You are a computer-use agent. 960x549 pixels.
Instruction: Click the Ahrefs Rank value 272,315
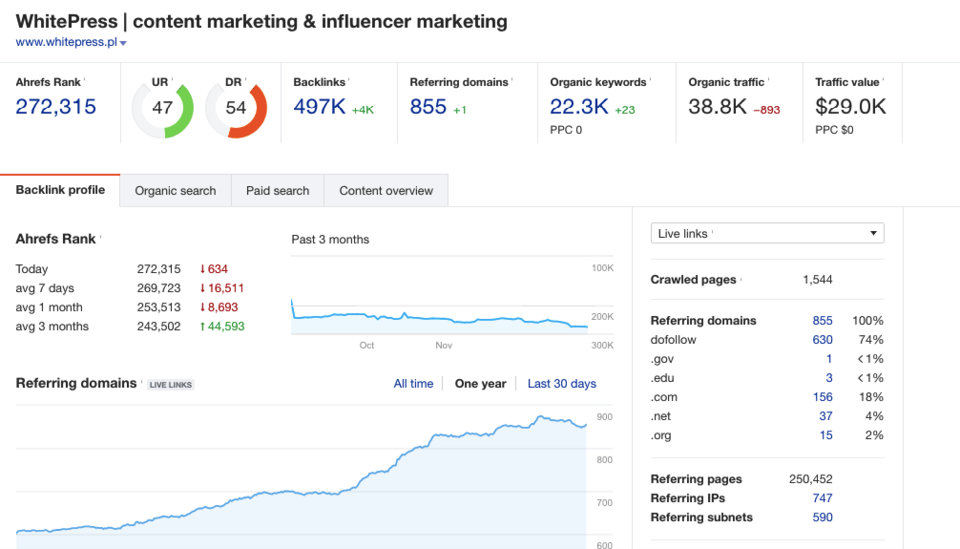coord(56,106)
